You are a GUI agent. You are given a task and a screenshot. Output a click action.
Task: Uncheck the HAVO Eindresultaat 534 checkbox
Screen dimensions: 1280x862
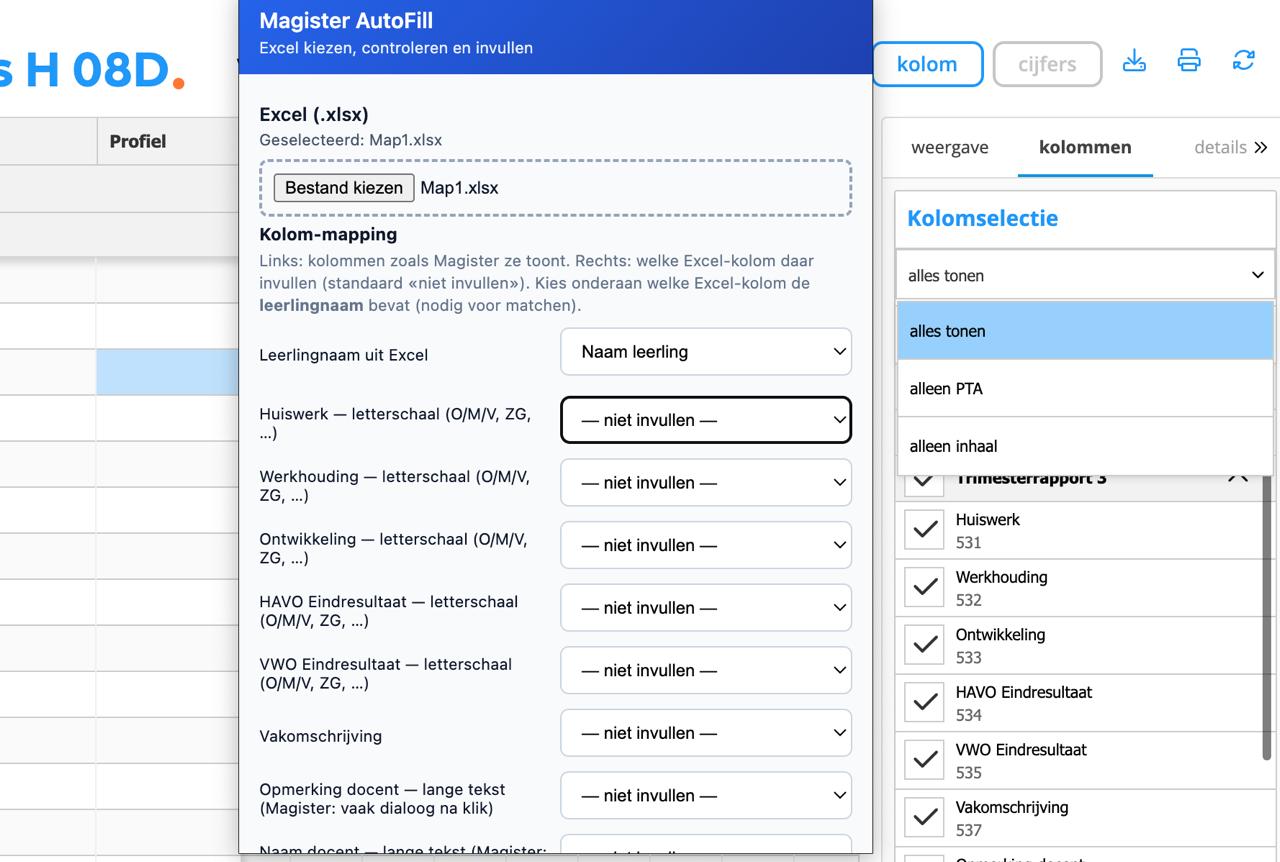point(924,702)
